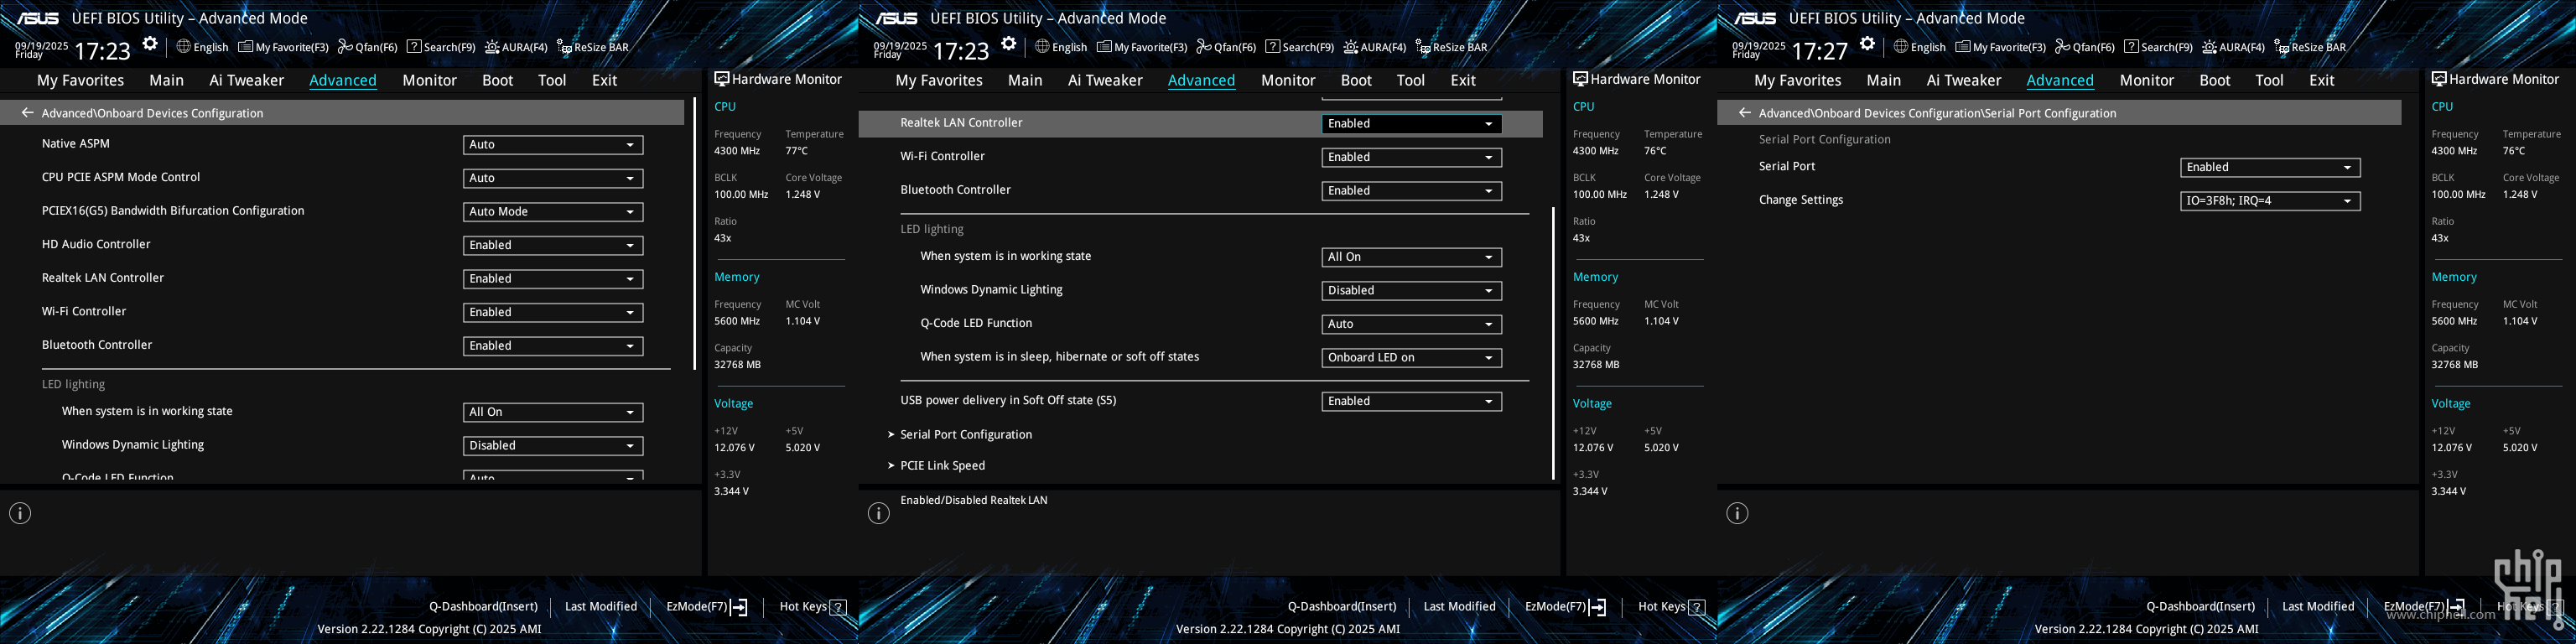Switch to Exit tab in right BIOS screen

tap(2322, 80)
